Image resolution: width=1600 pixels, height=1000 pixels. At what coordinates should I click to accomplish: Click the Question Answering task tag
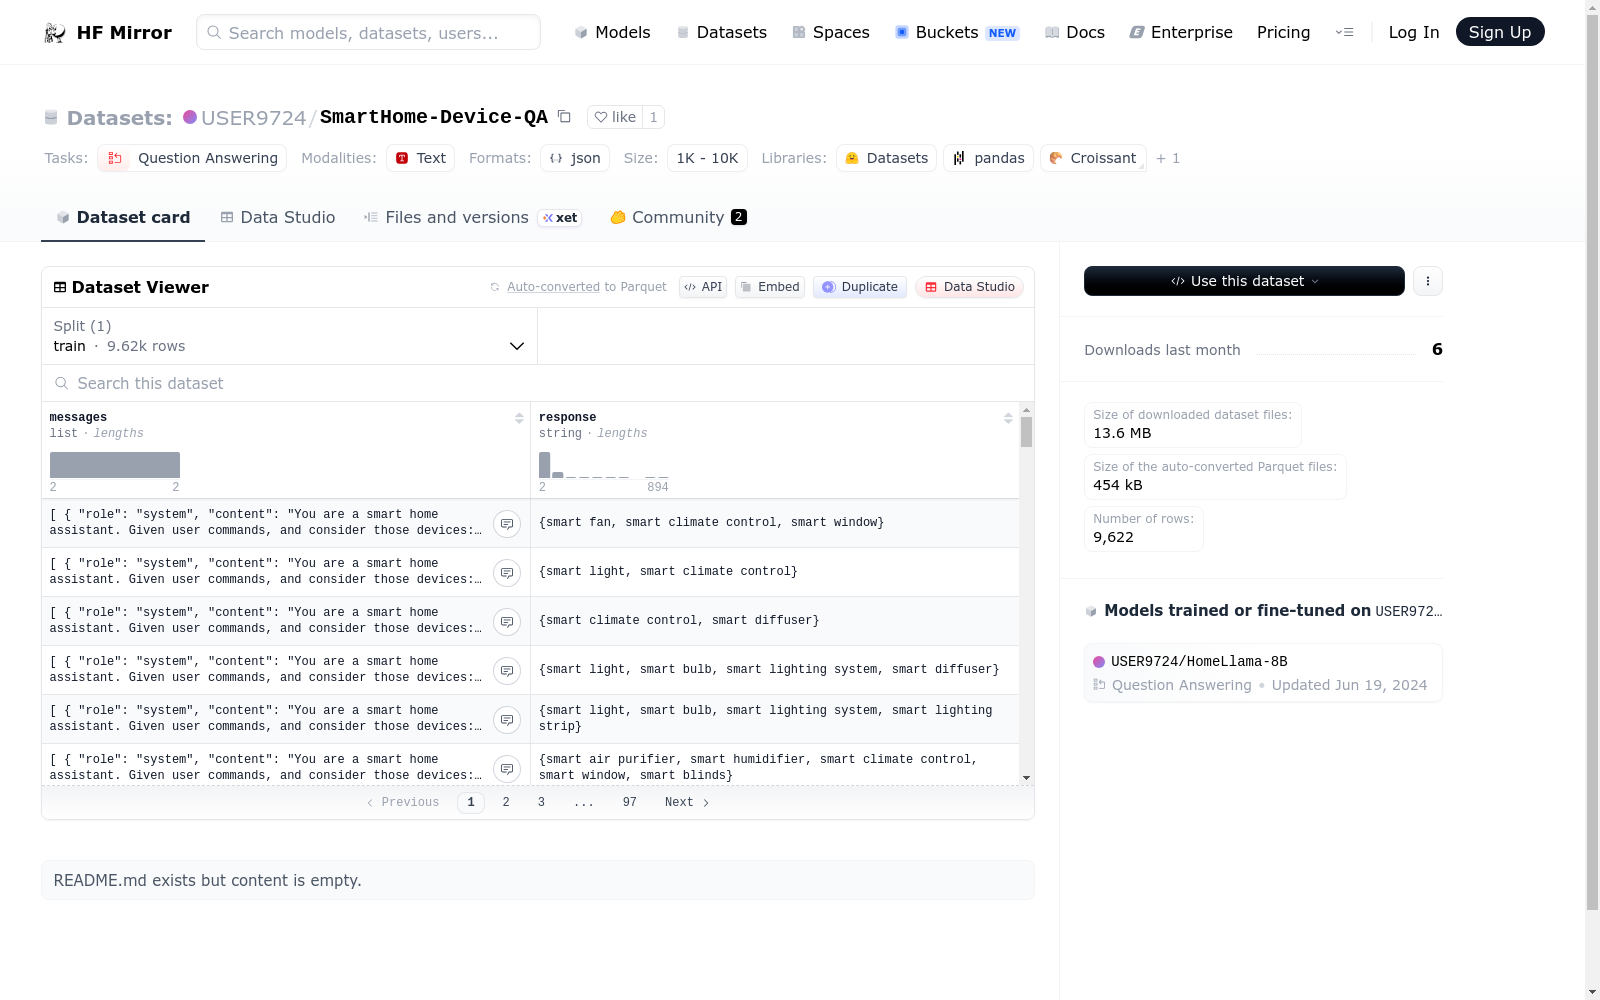point(192,158)
